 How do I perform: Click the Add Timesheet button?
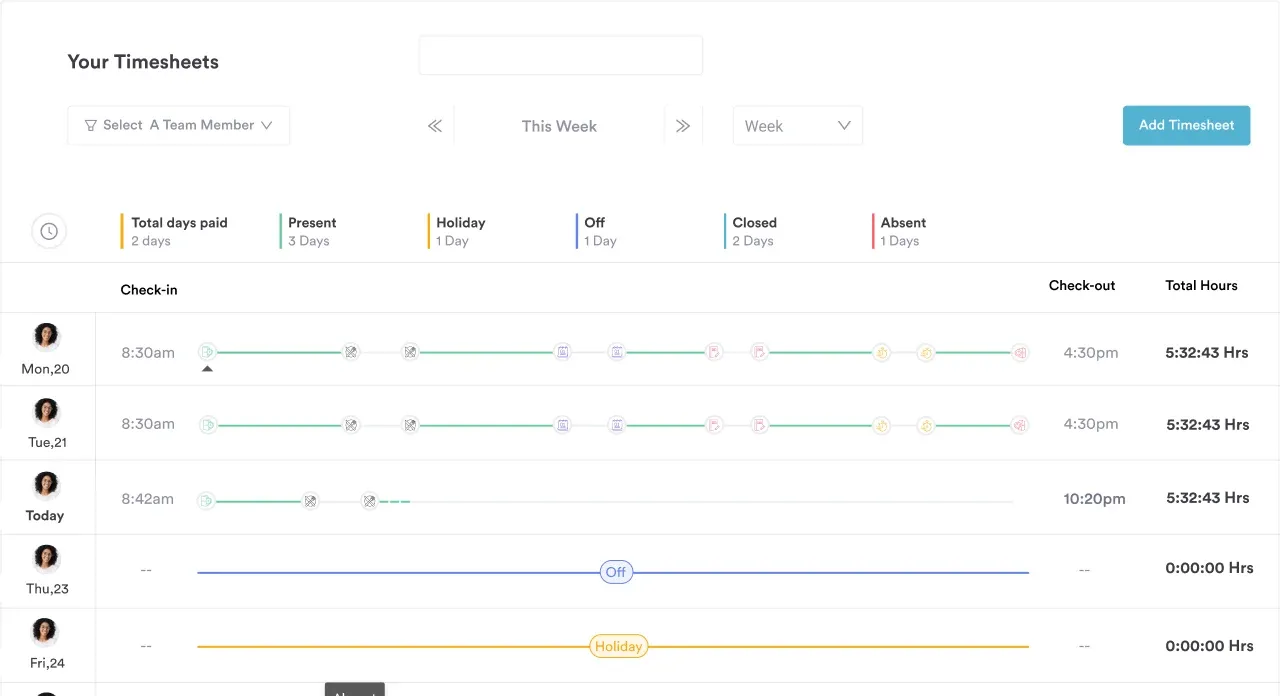tap(1186, 125)
